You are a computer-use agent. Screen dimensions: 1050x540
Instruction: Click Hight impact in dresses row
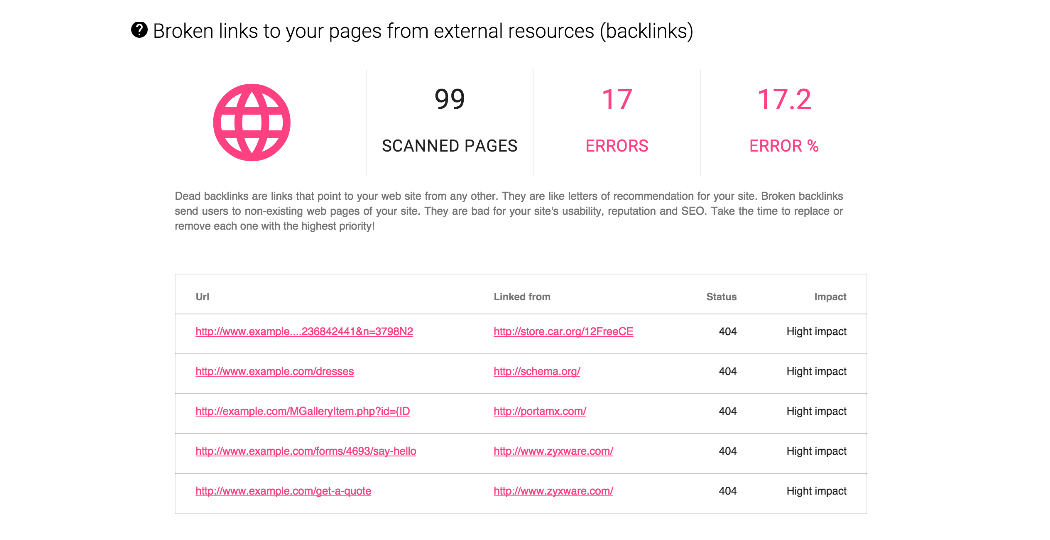816,371
